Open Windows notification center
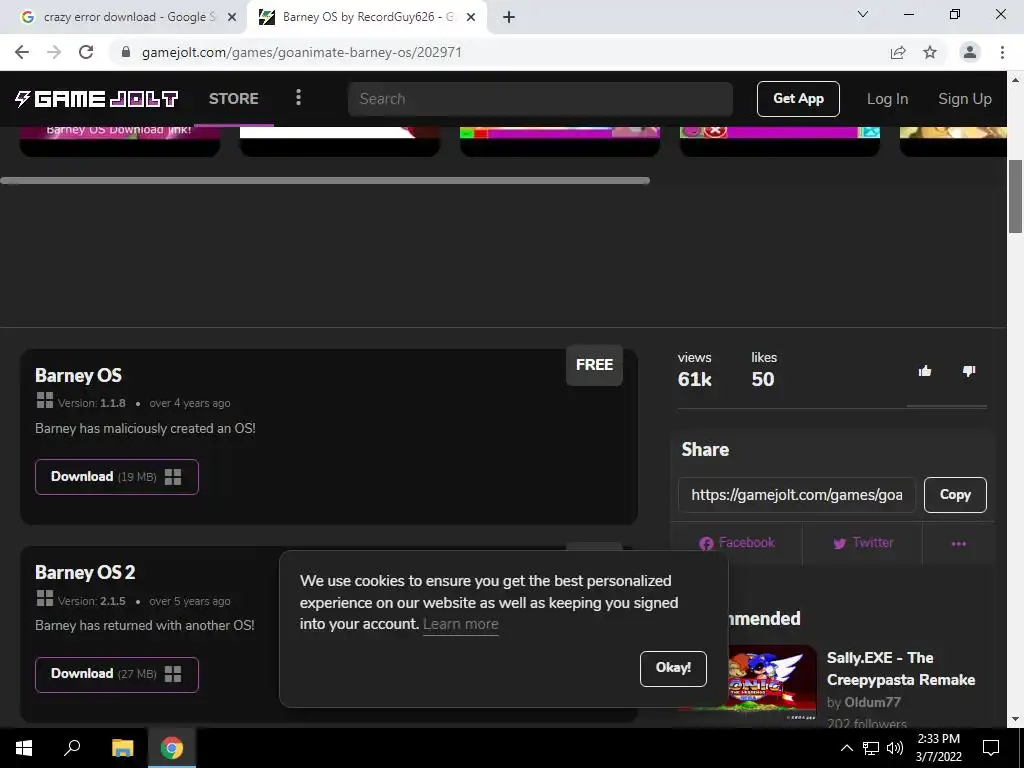The height and width of the screenshot is (768, 1024). click(x=991, y=748)
